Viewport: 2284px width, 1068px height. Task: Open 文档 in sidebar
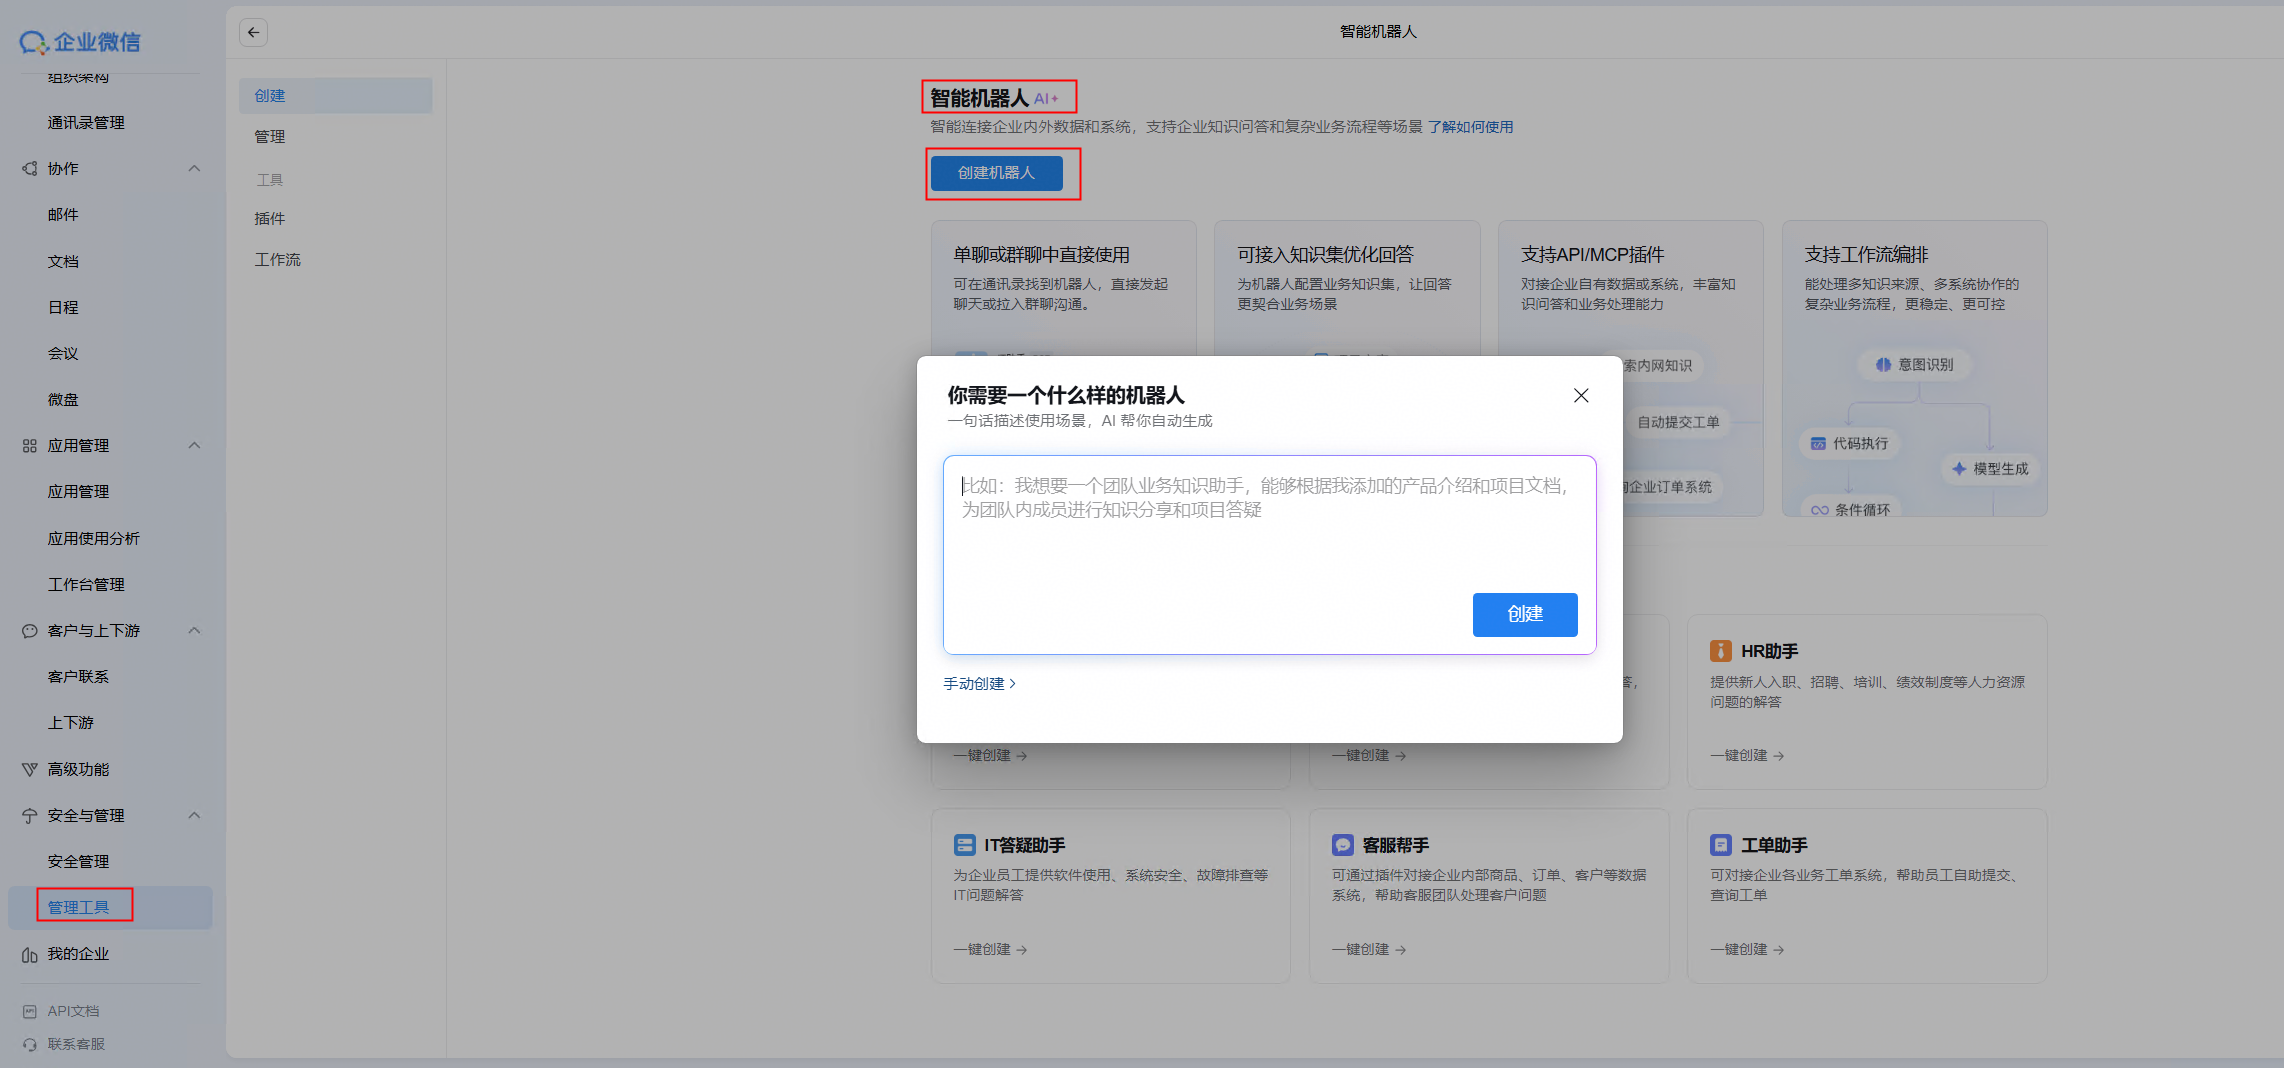click(x=63, y=262)
